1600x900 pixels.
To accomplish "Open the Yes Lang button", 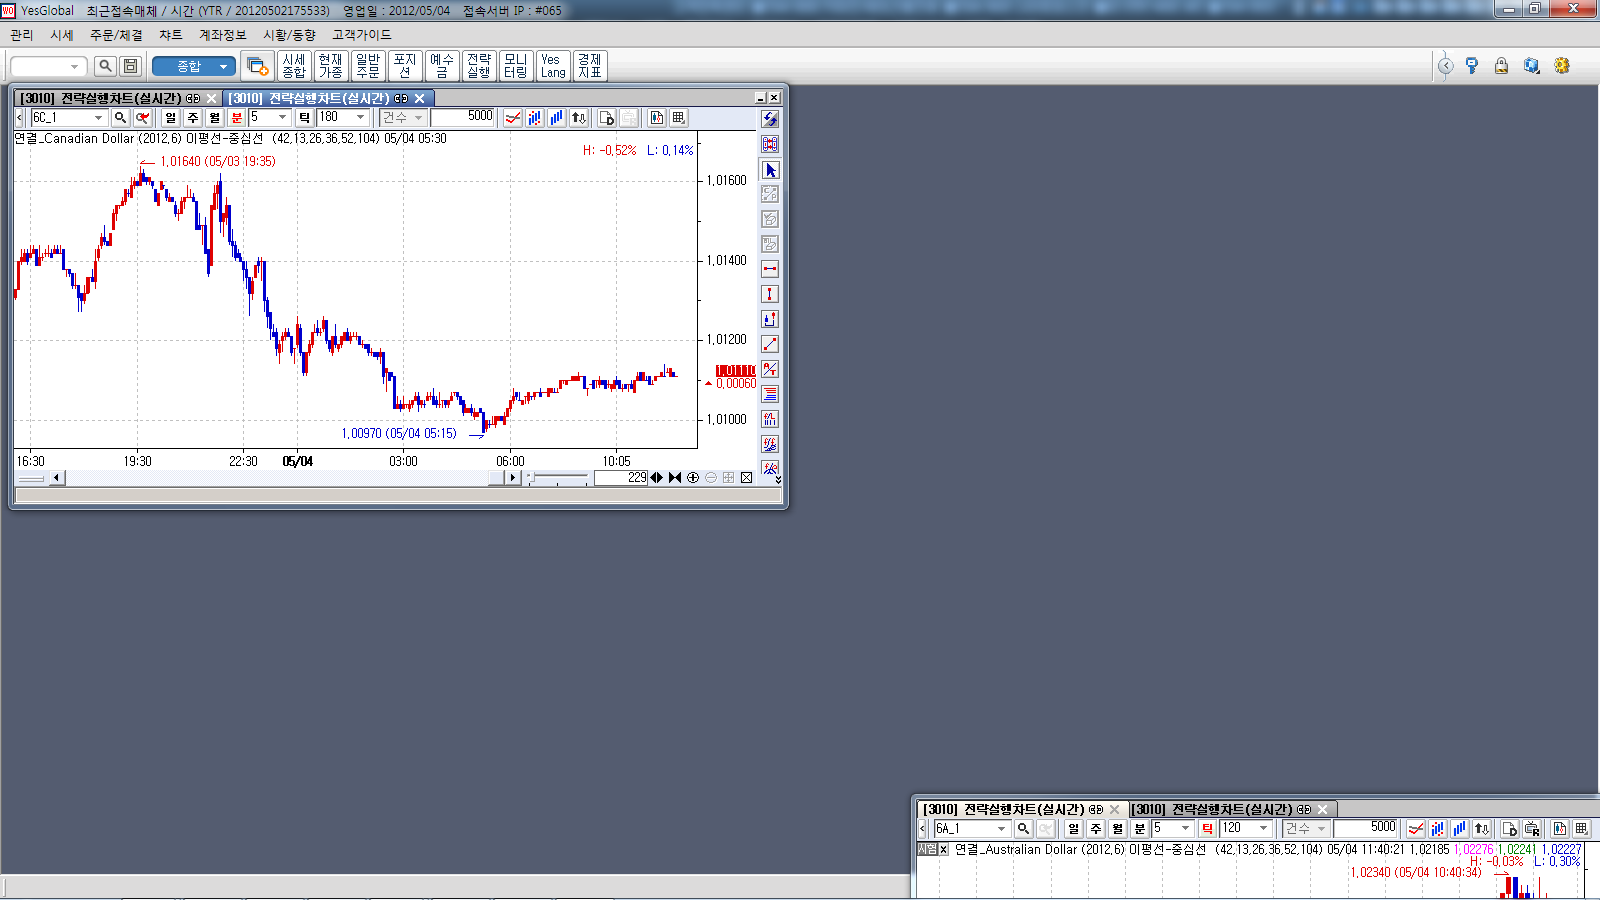I will click(553, 66).
